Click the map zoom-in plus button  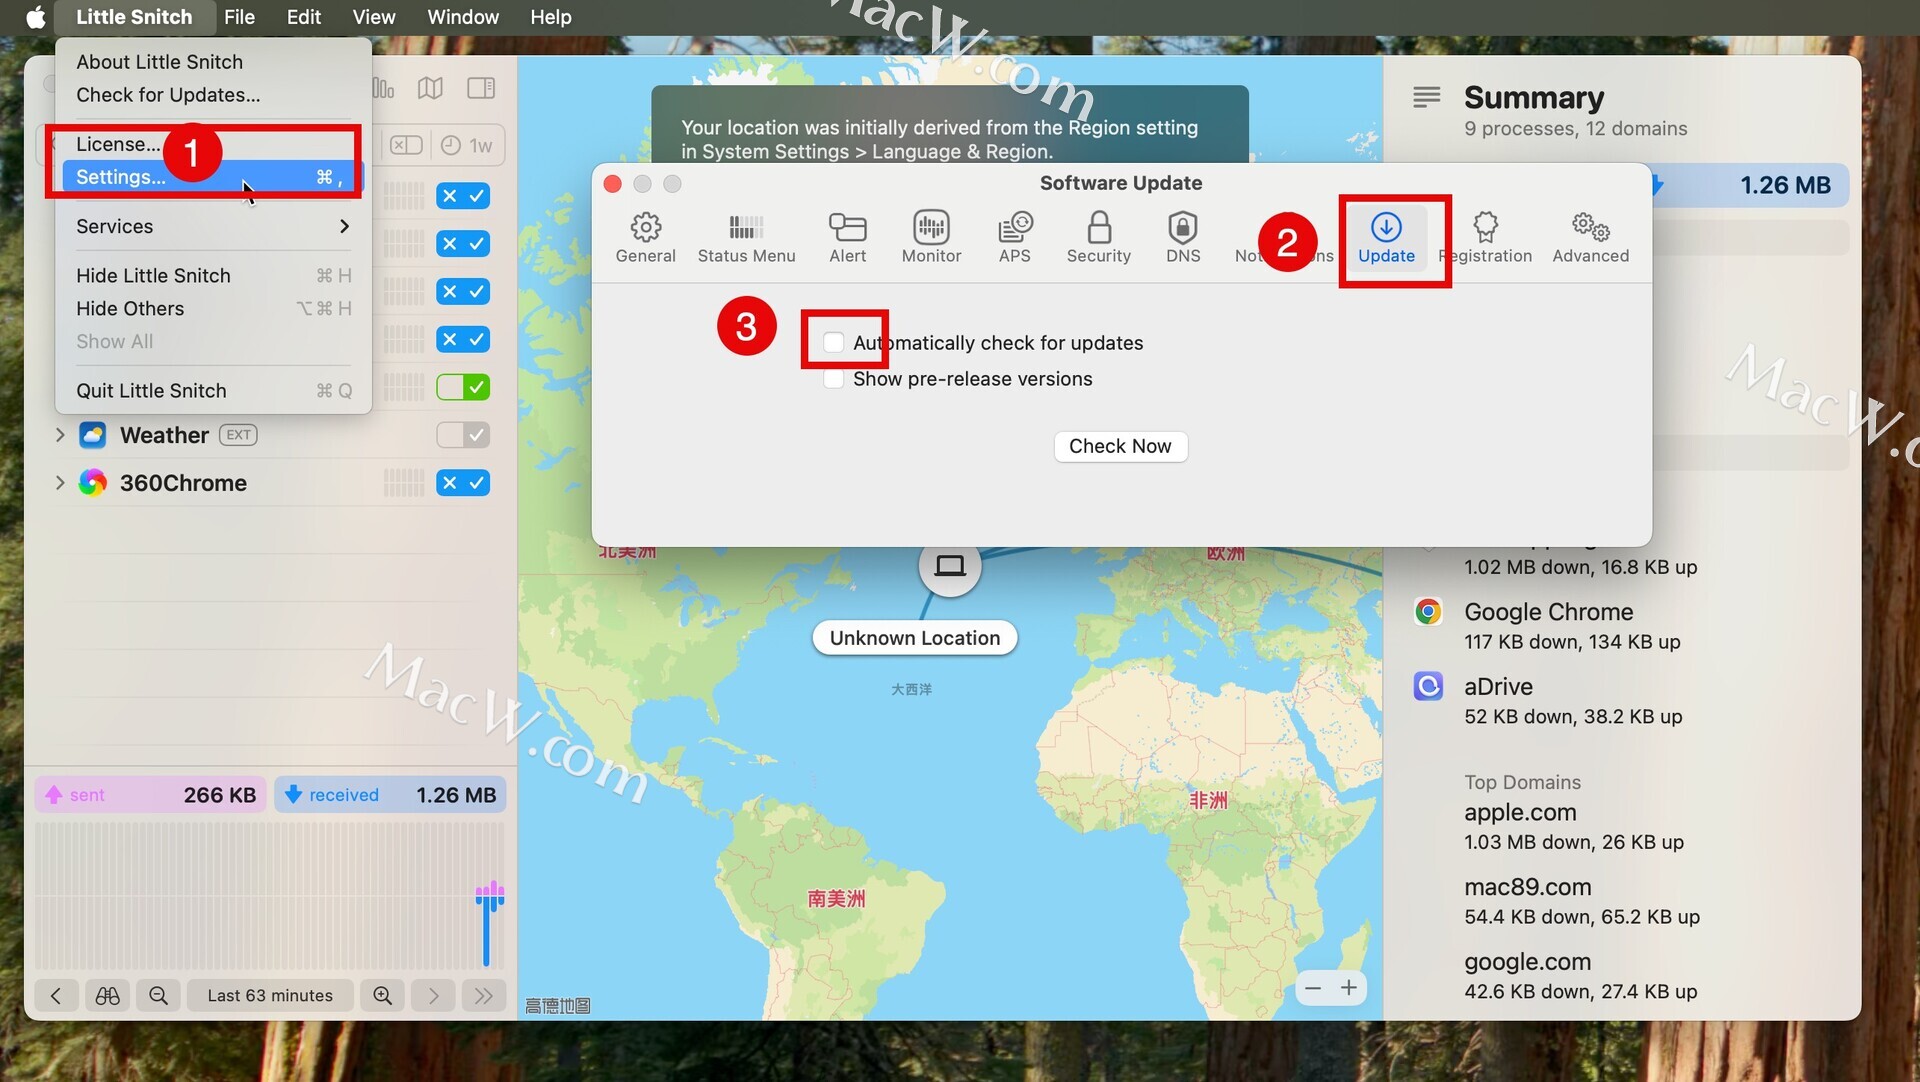click(x=1349, y=988)
